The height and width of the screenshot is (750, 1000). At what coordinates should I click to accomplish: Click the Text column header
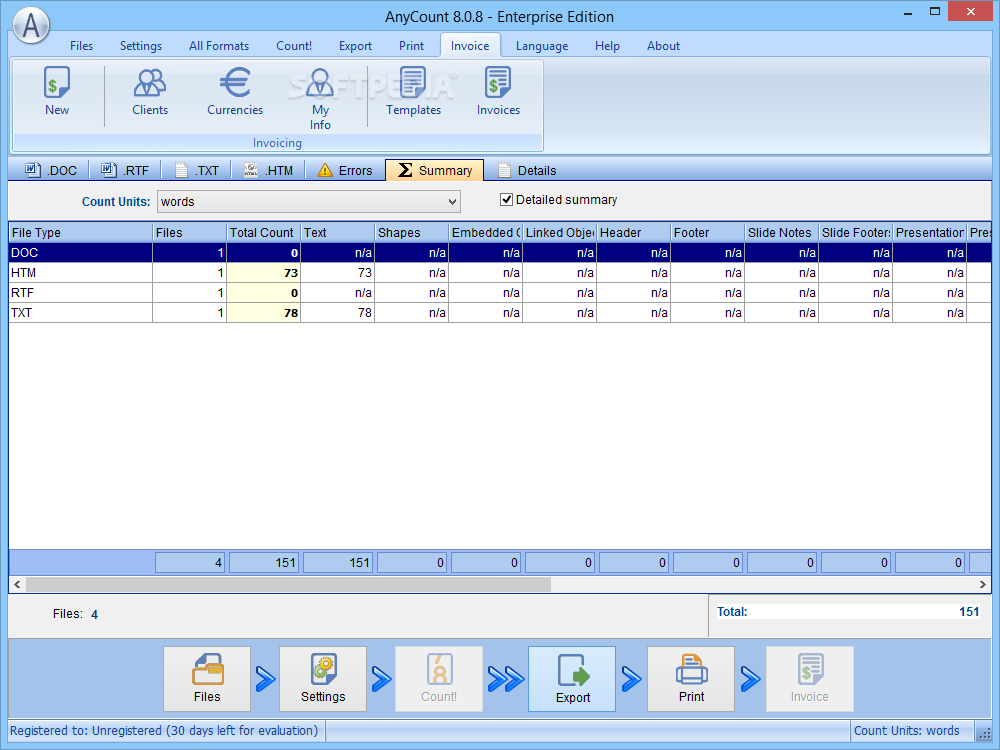coord(338,233)
